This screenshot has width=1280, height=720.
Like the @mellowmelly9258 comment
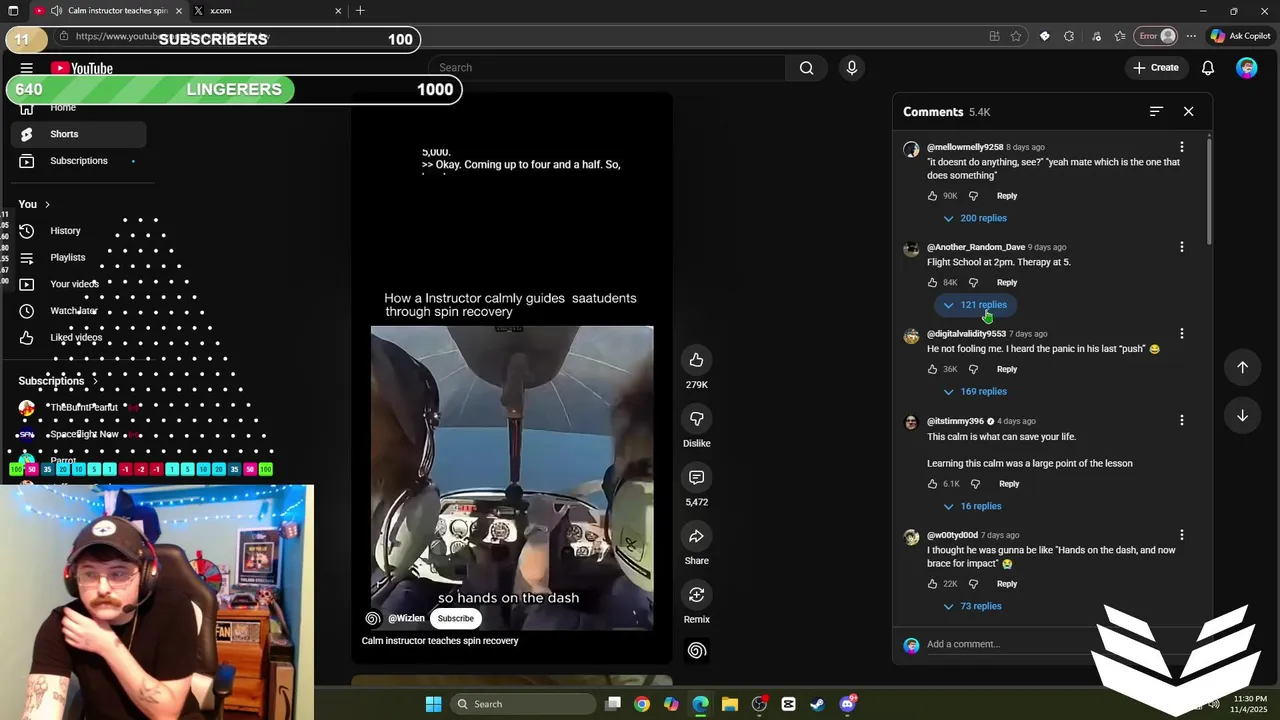[x=933, y=196]
